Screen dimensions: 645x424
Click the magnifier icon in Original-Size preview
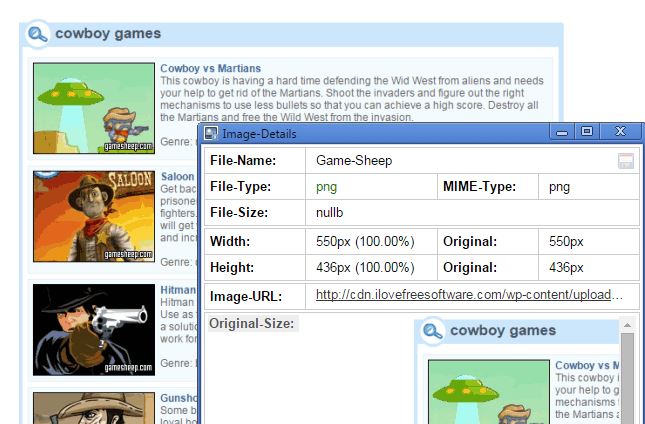click(x=432, y=331)
